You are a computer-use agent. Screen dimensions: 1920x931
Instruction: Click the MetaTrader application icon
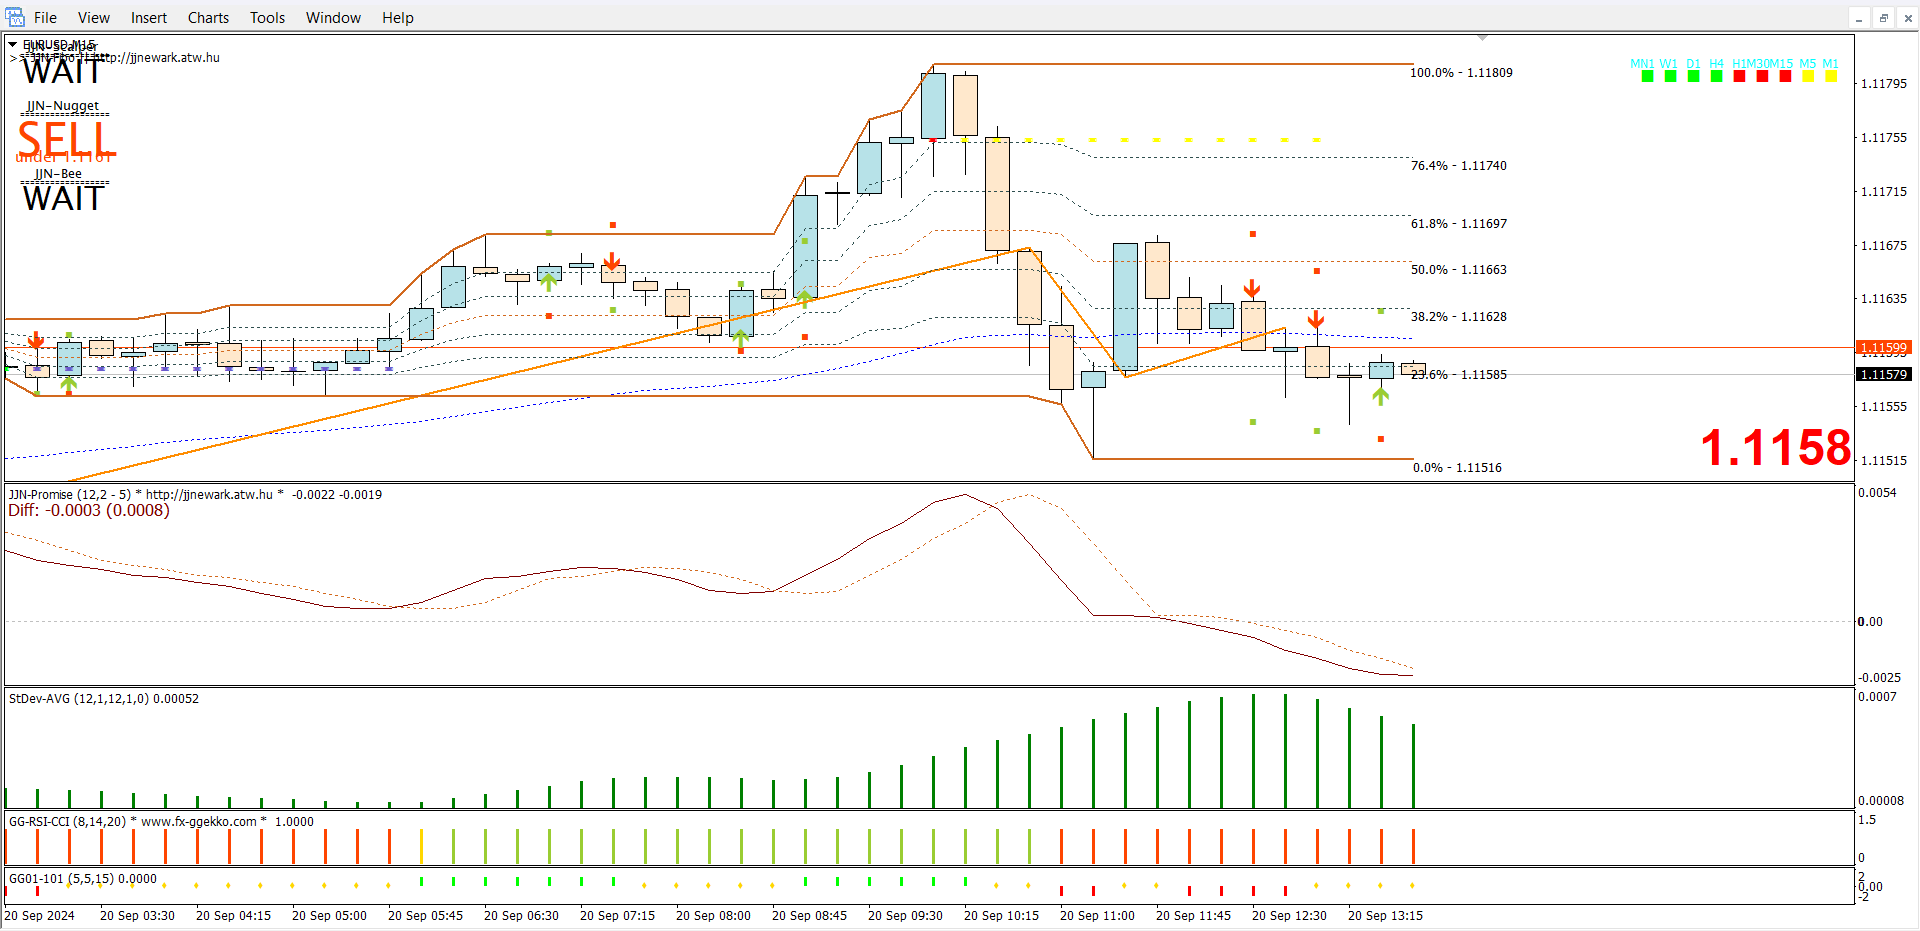[15, 17]
